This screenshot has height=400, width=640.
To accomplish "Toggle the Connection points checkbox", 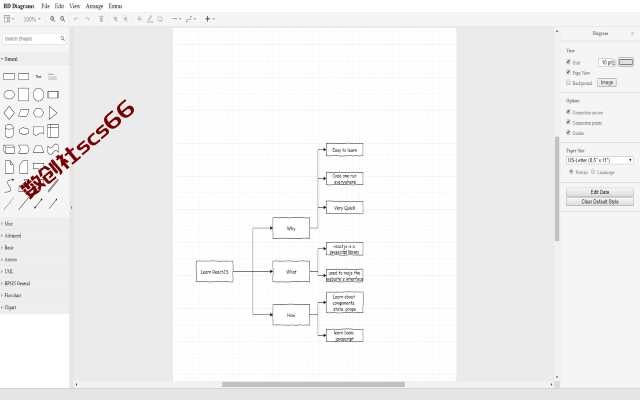I will coord(568,122).
